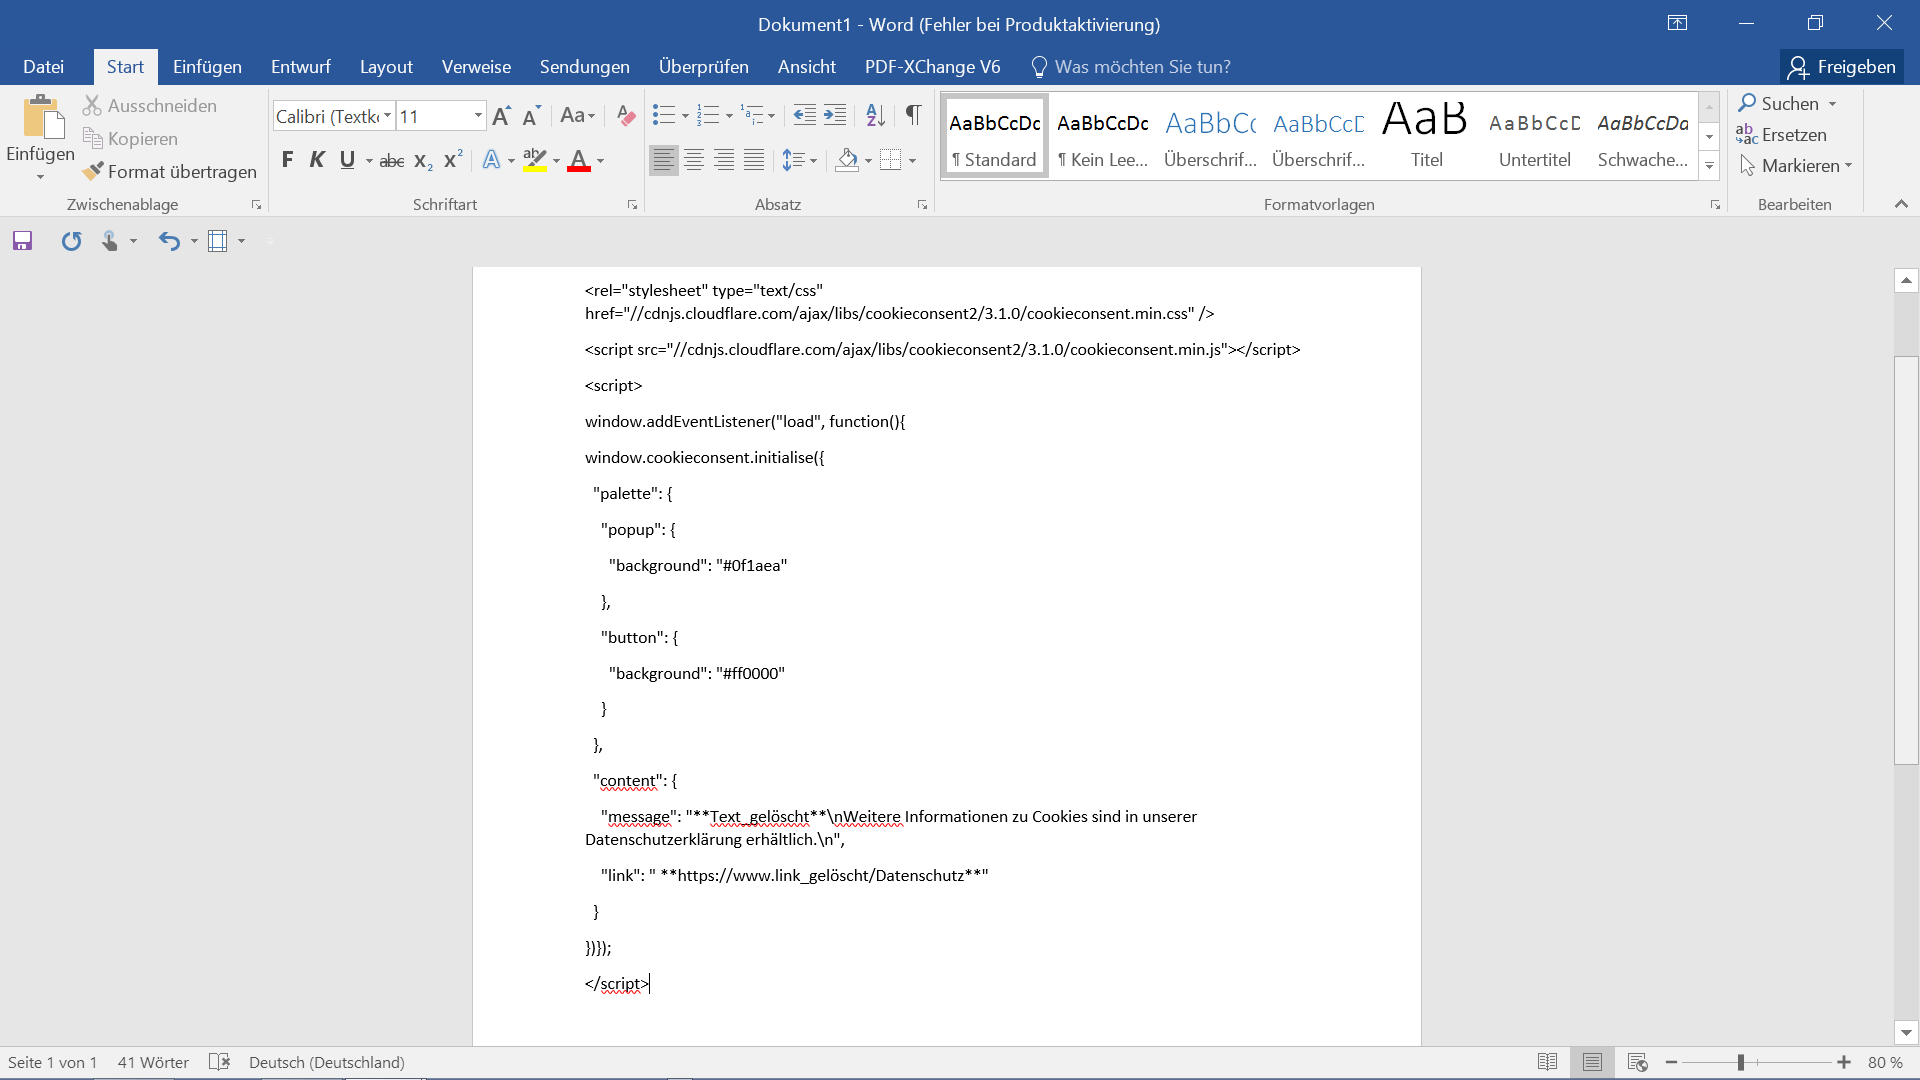Apply subscript formatting
The image size is (1920, 1080).
tap(423, 160)
